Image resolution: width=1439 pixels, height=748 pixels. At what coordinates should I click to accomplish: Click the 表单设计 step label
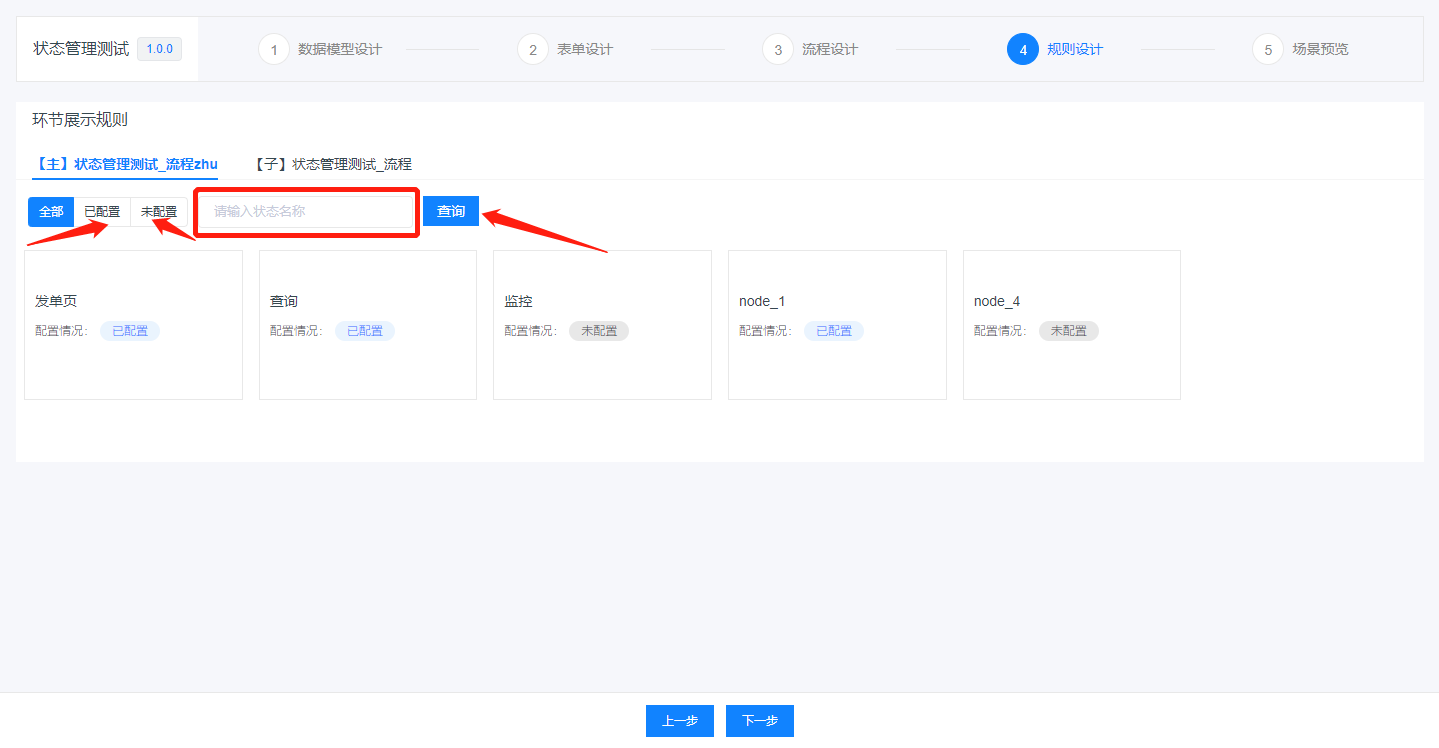(x=585, y=49)
